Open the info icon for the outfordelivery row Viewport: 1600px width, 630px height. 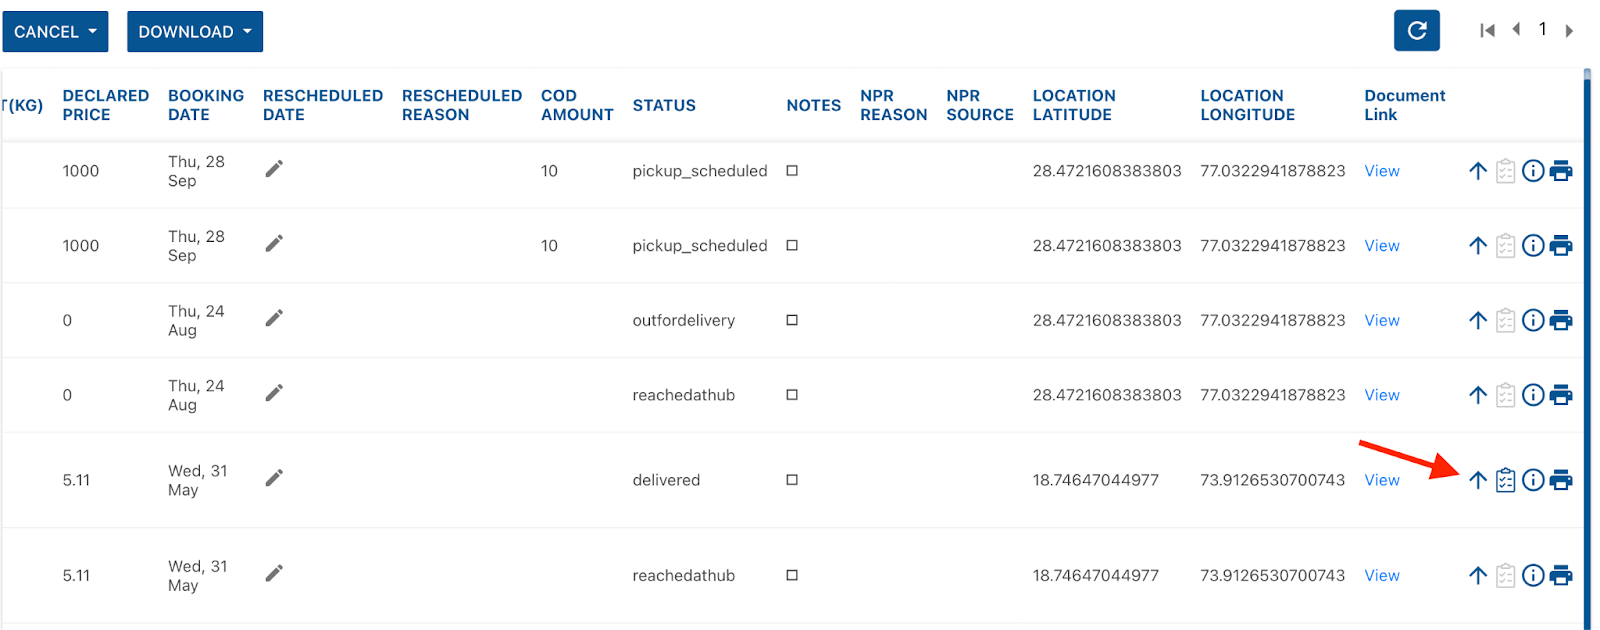point(1532,321)
